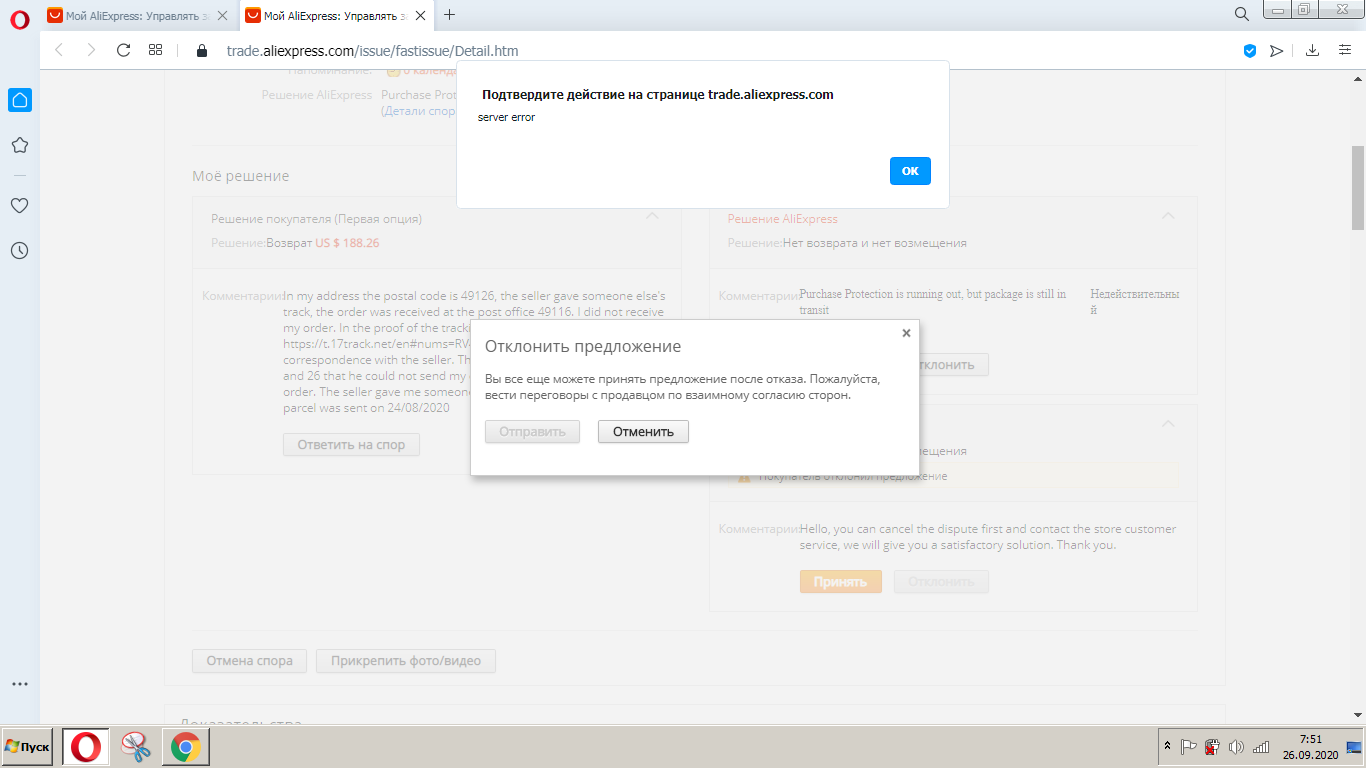This screenshot has width=1366, height=768.
Task: Open the blue shield ad blocker icon
Action: [1250, 51]
